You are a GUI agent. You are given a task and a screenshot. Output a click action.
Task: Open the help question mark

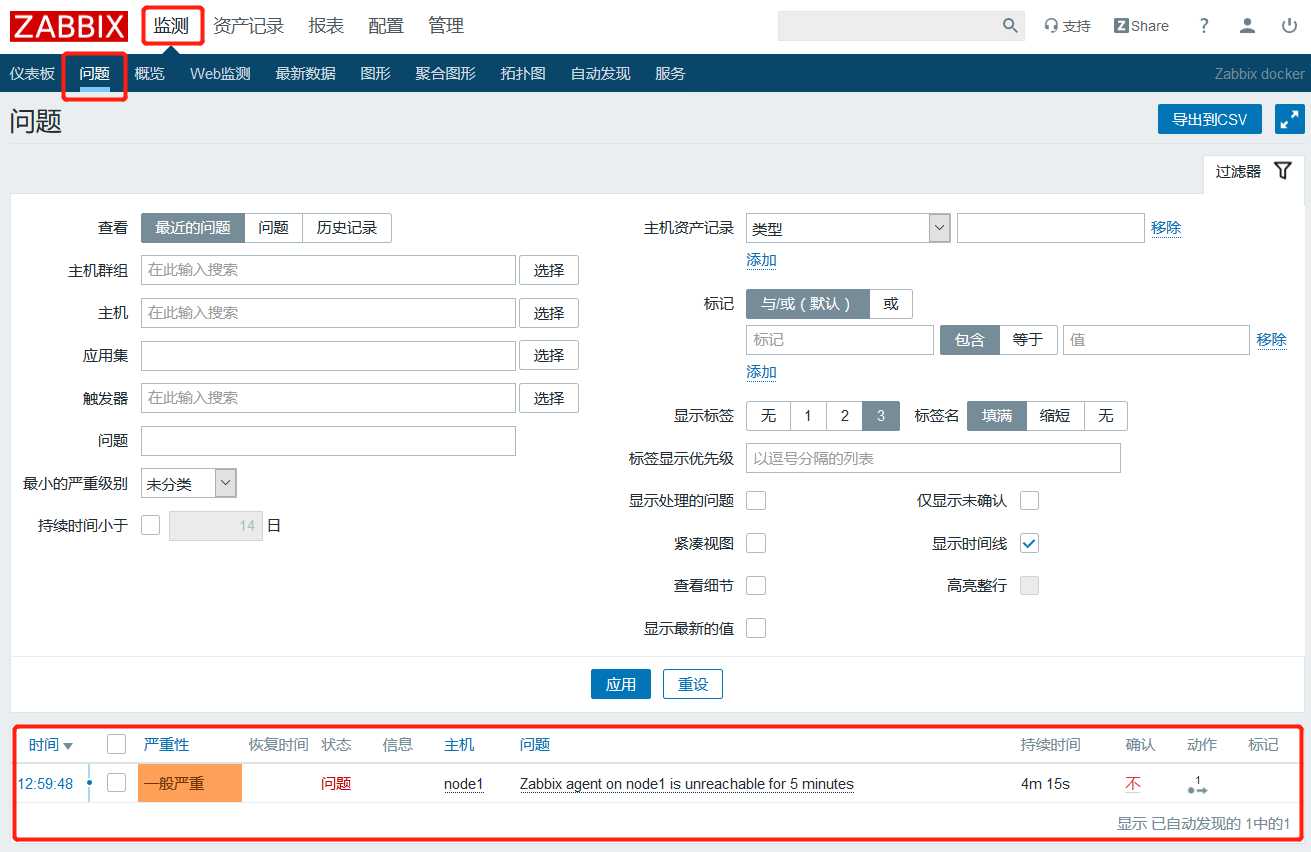[1204, 26]
